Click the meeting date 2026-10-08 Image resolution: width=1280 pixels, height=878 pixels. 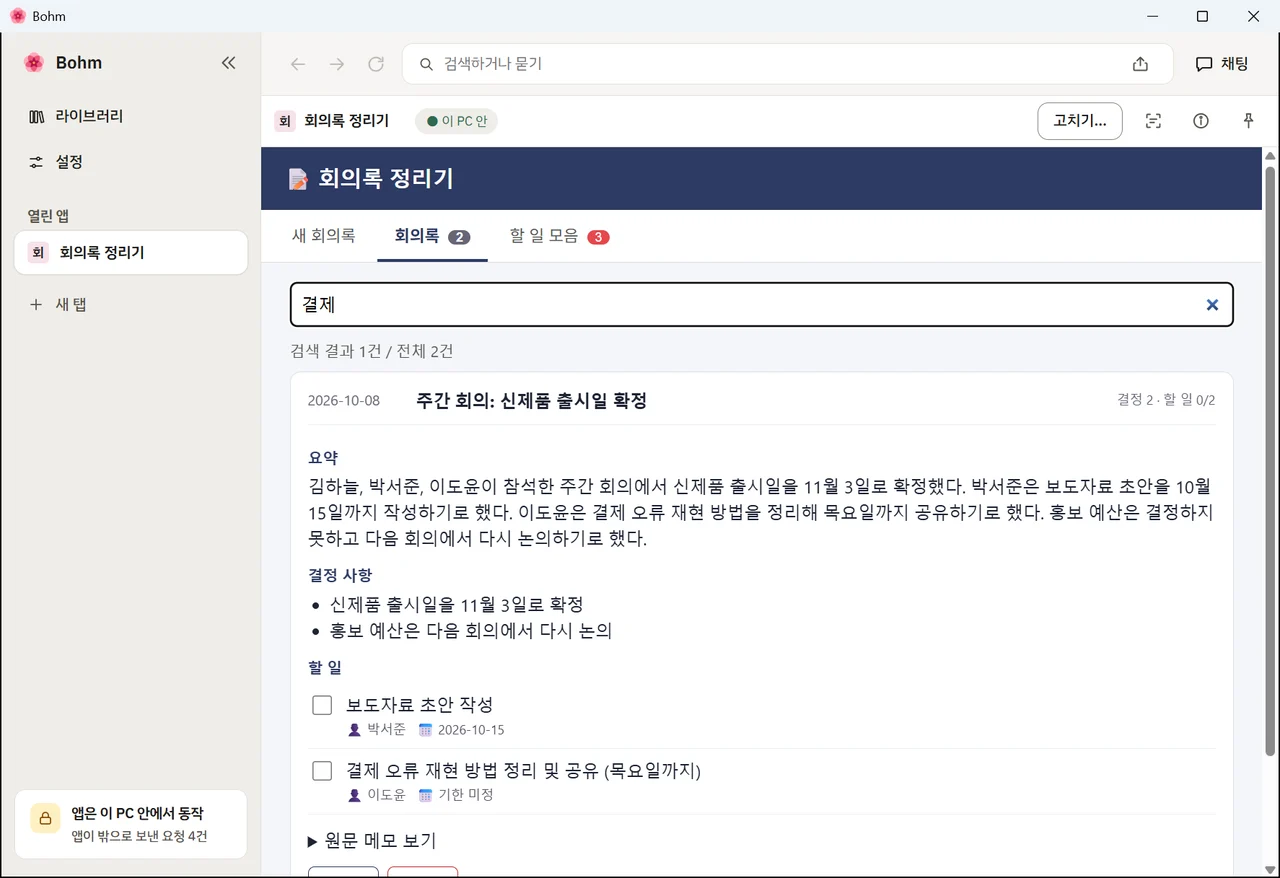point(344,401)
